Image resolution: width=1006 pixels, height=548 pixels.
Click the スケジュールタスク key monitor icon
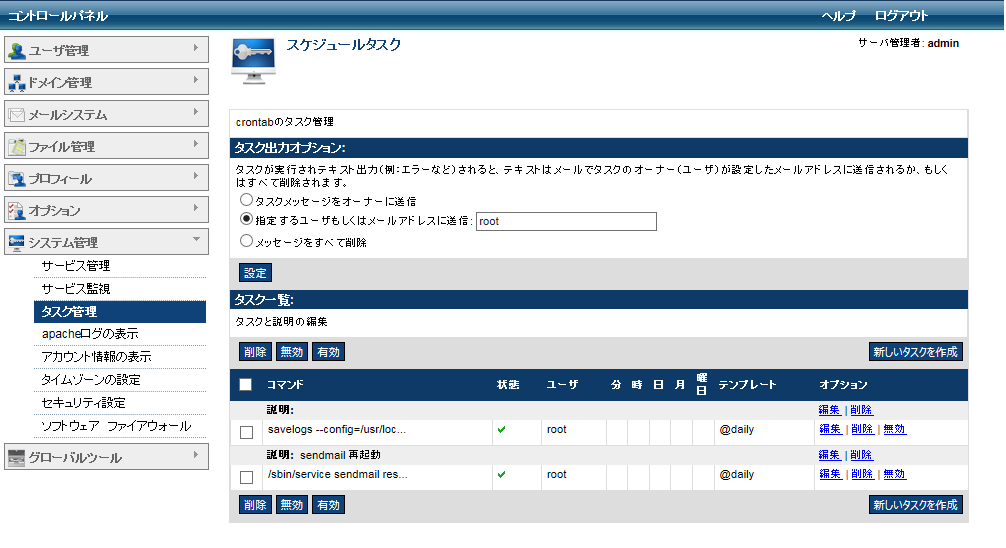(254, 61)
